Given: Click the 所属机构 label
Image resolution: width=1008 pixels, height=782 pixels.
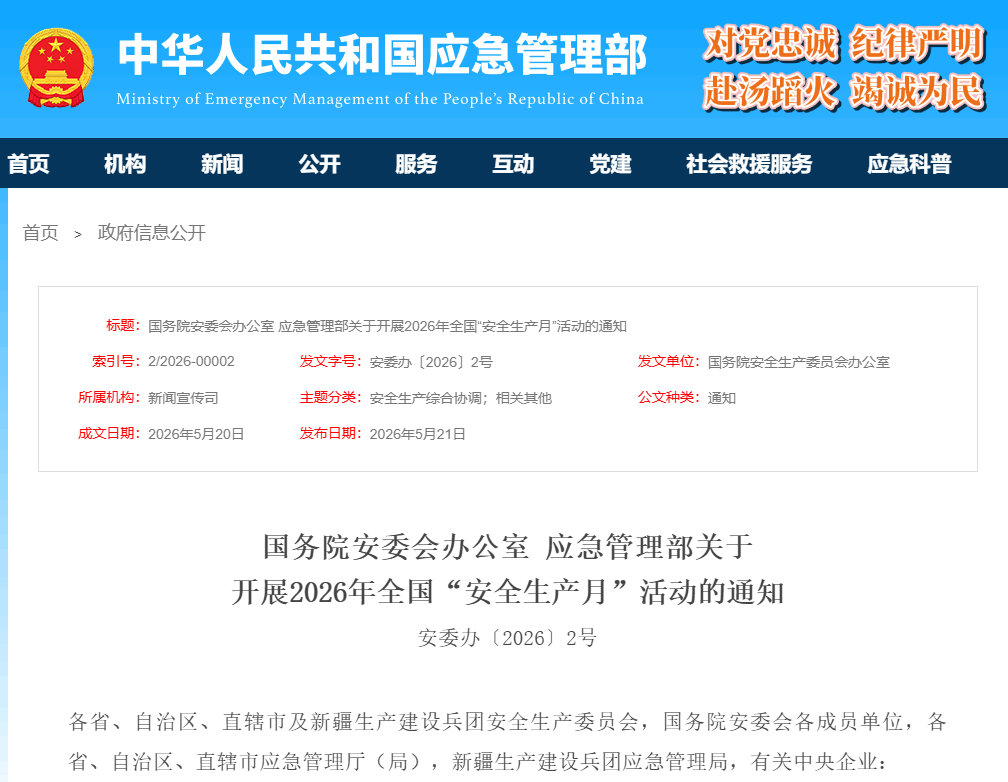Looking at the screenshot, I should (109, 397).
